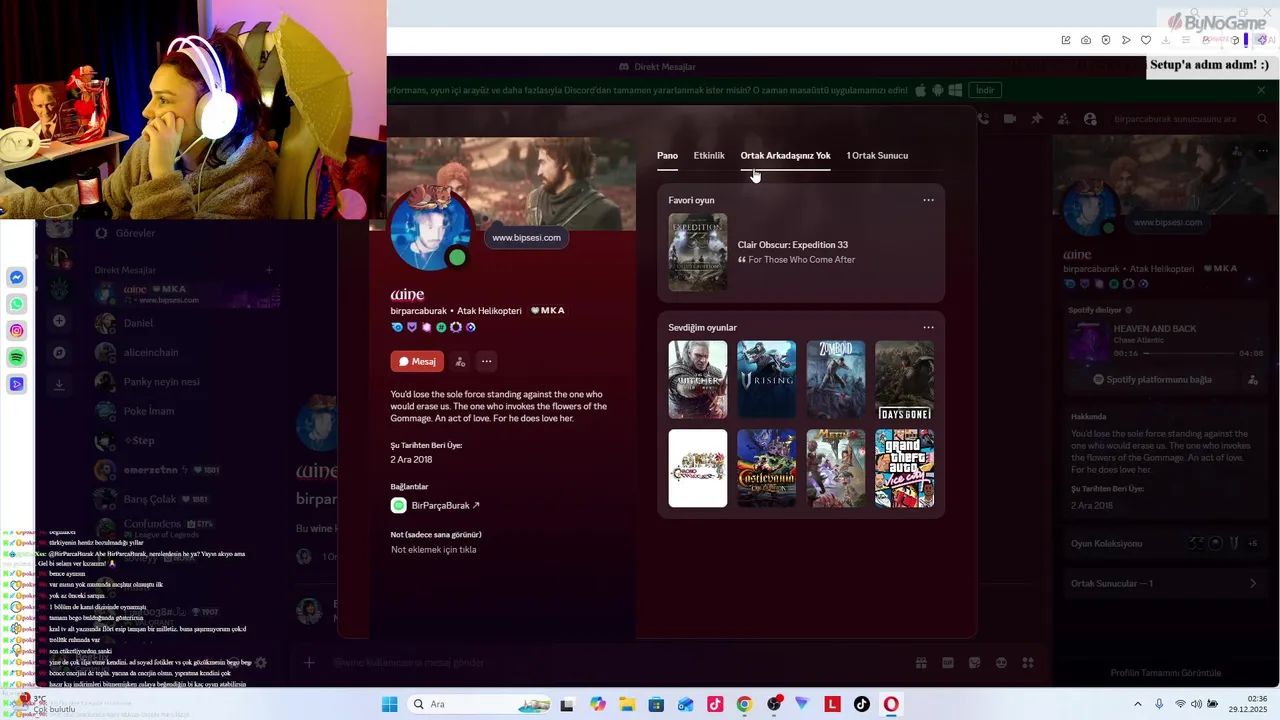Open Windows Start menu
The height and width of the screenshot is (720, 1280).
[390, 704]
